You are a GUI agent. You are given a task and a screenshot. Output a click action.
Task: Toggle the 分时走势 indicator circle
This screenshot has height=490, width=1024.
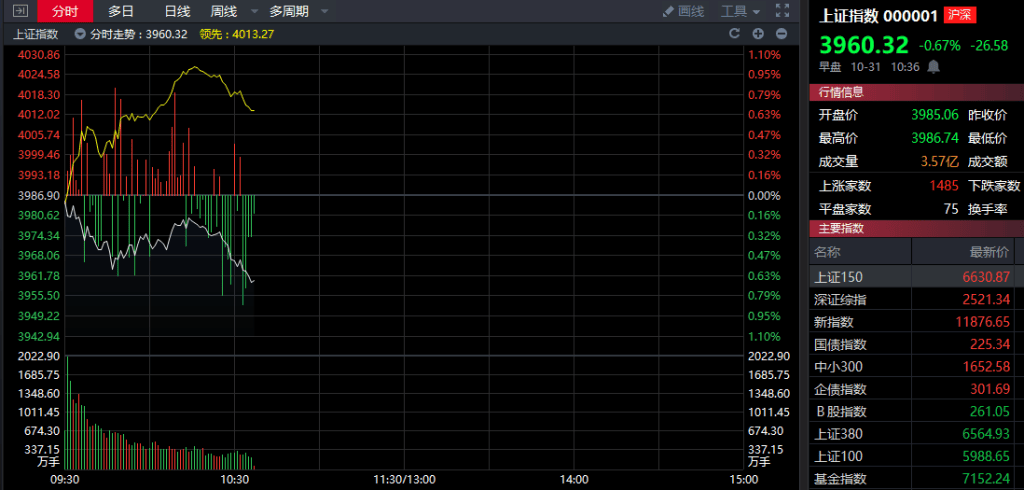point(80,33)
